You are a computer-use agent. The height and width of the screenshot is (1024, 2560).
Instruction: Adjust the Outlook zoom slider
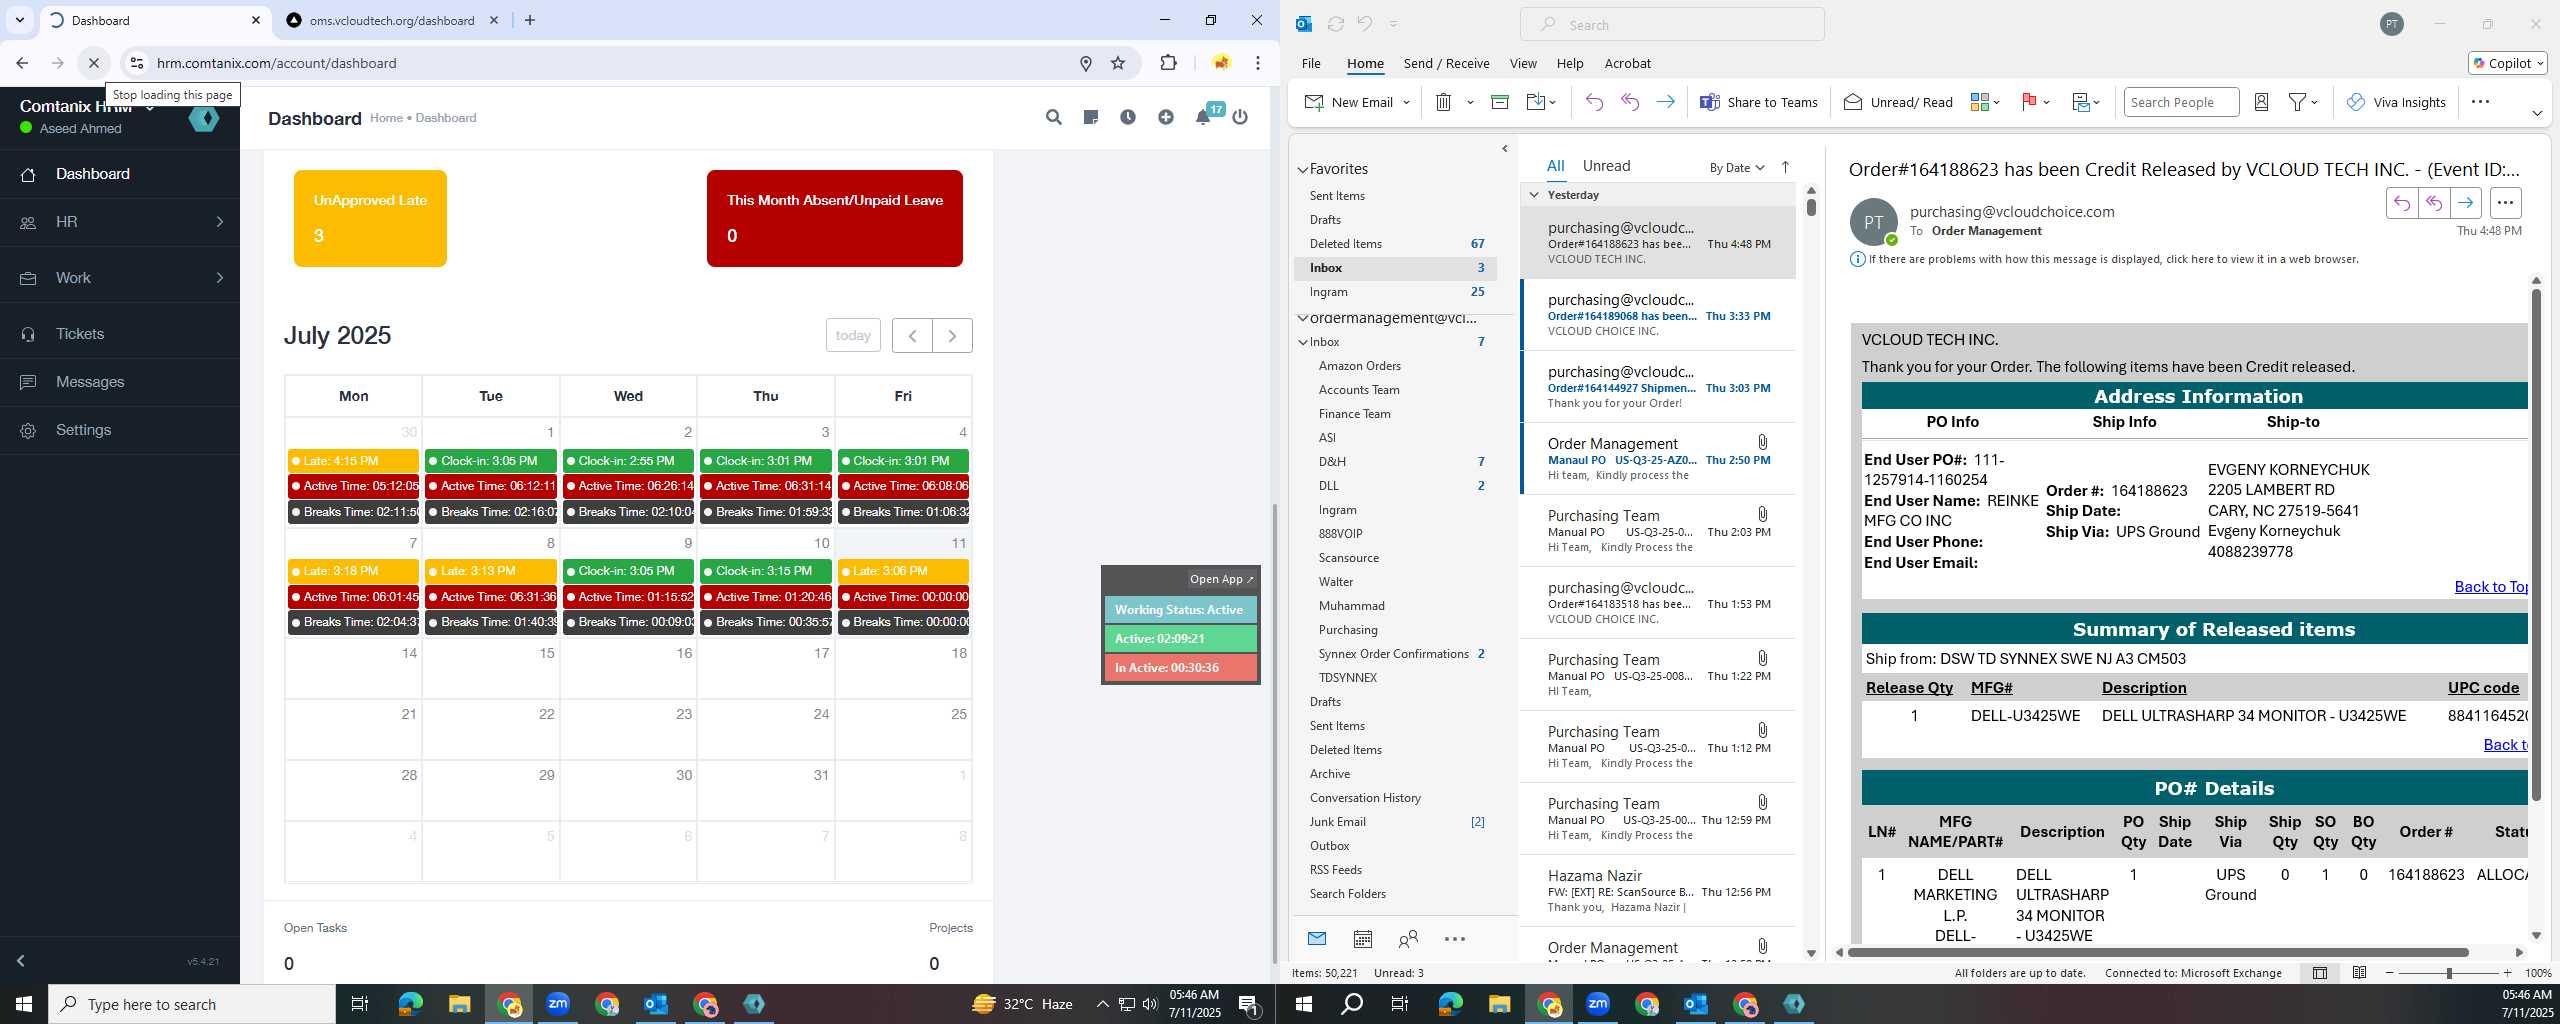tap(2449, 973)
